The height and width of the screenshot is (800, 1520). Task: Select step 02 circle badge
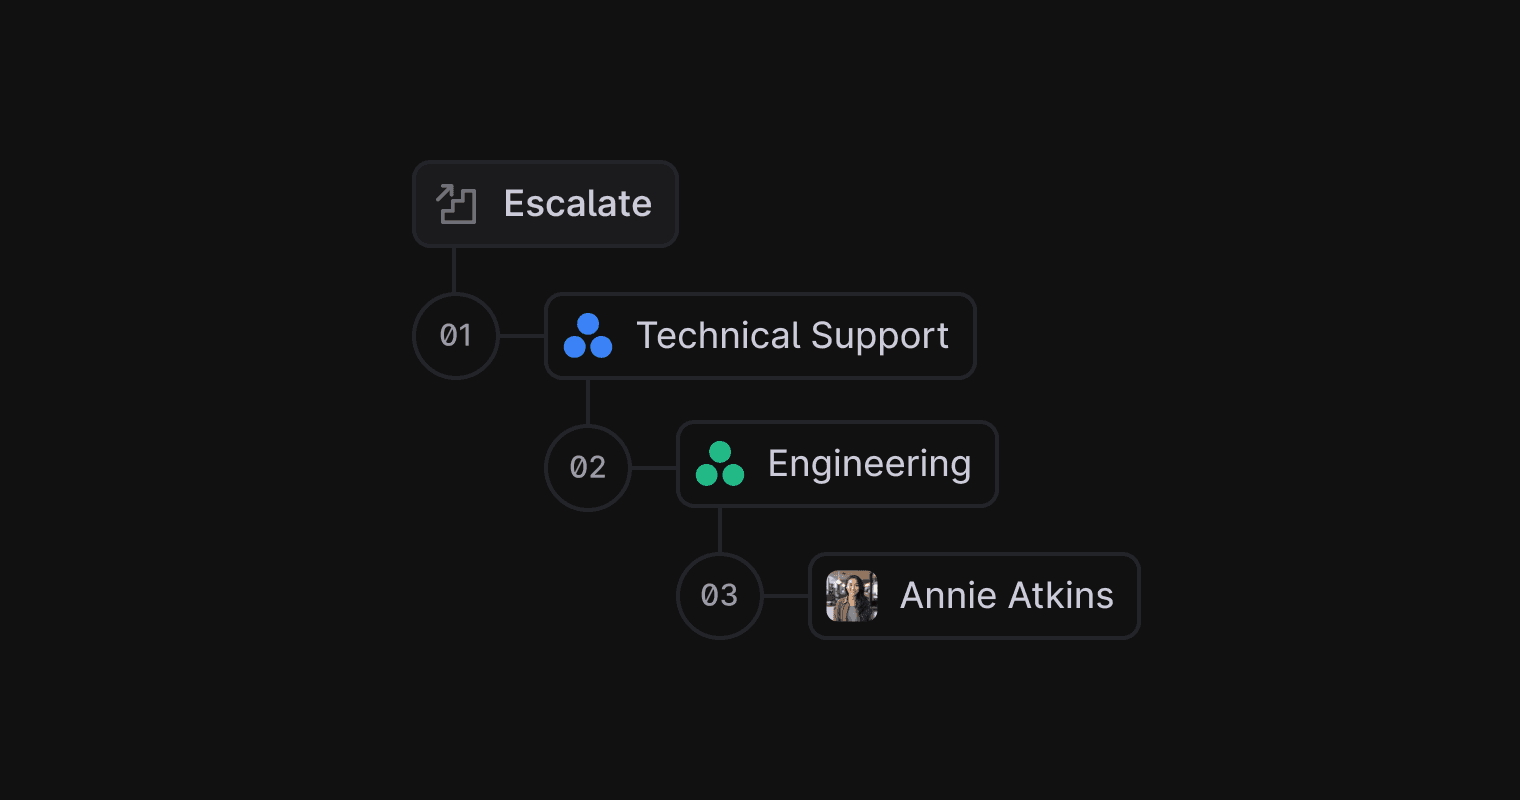(x=588, y=467)
